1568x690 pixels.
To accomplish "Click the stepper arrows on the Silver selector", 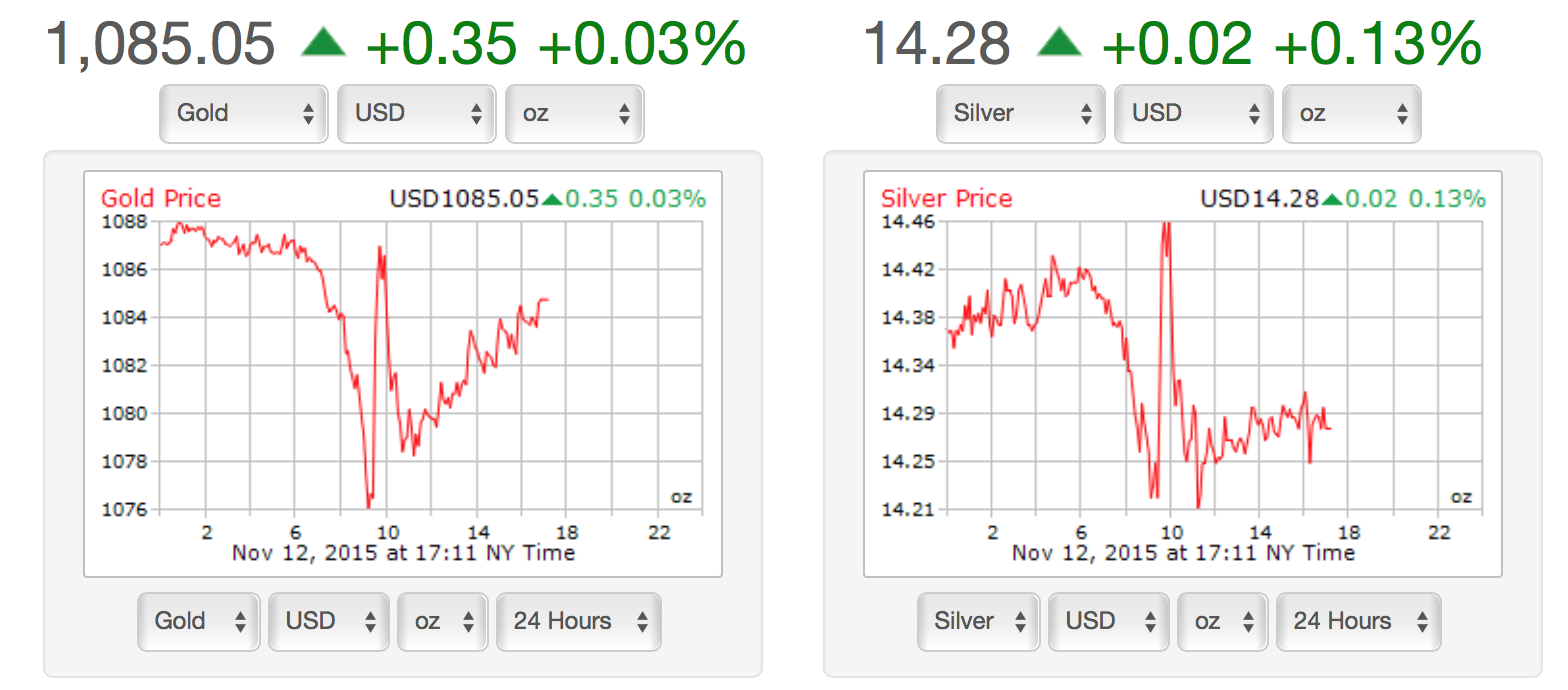I will 1087,113.
